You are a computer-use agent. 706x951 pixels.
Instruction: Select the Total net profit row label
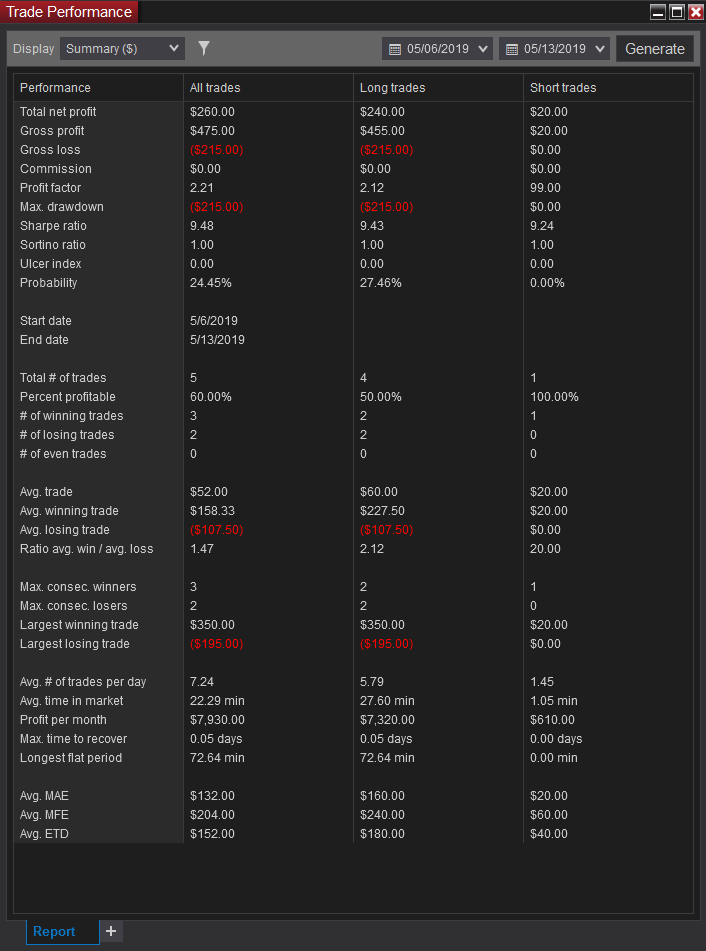tap(58, 112)
